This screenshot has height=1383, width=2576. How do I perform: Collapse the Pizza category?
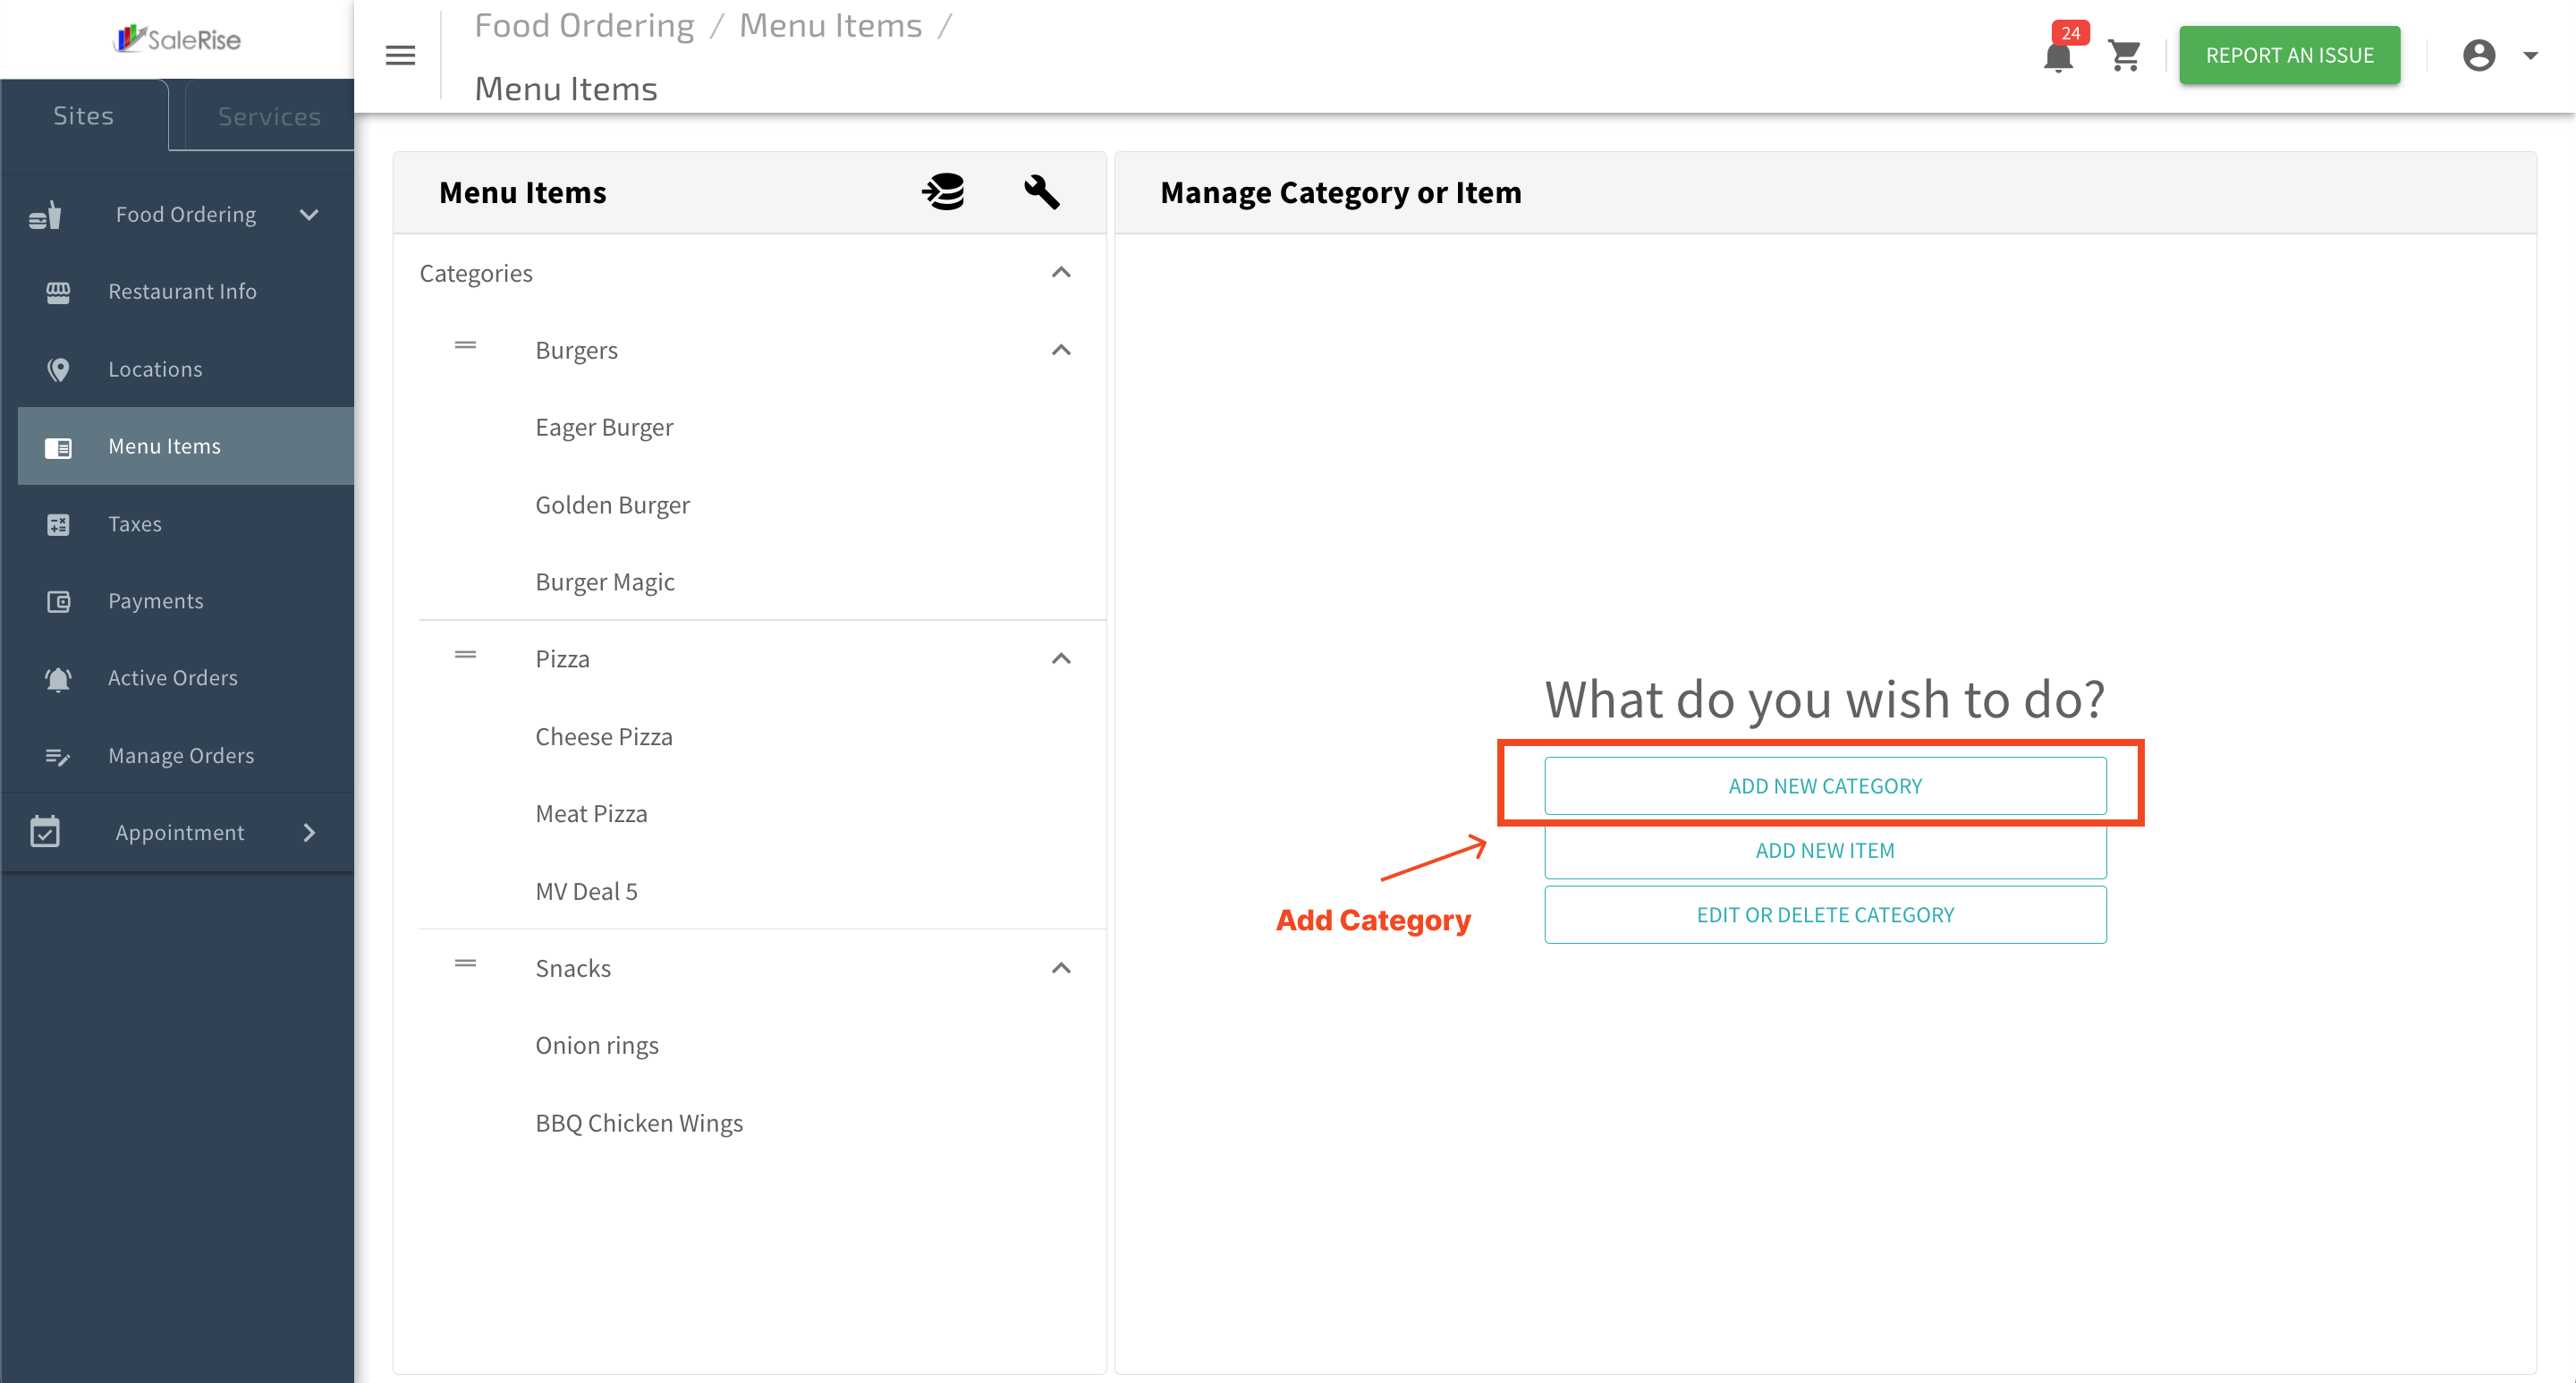(x=1061, y=659)
